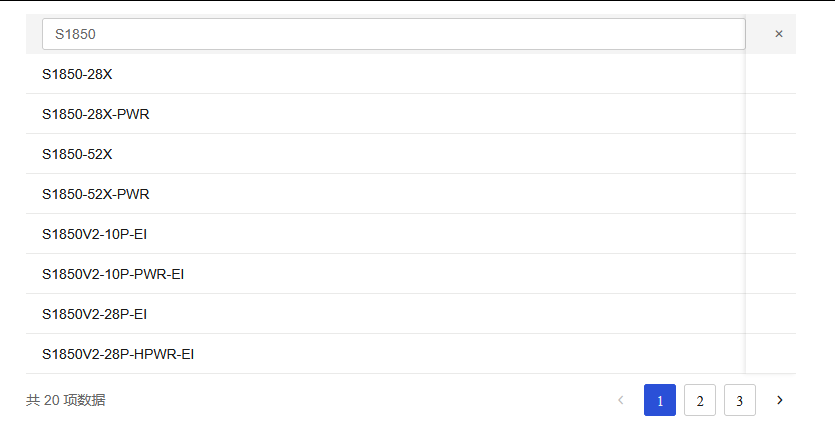Click the search field containing S1850
The height and width of the screenshot is (435, 835).
click(393, 34)
